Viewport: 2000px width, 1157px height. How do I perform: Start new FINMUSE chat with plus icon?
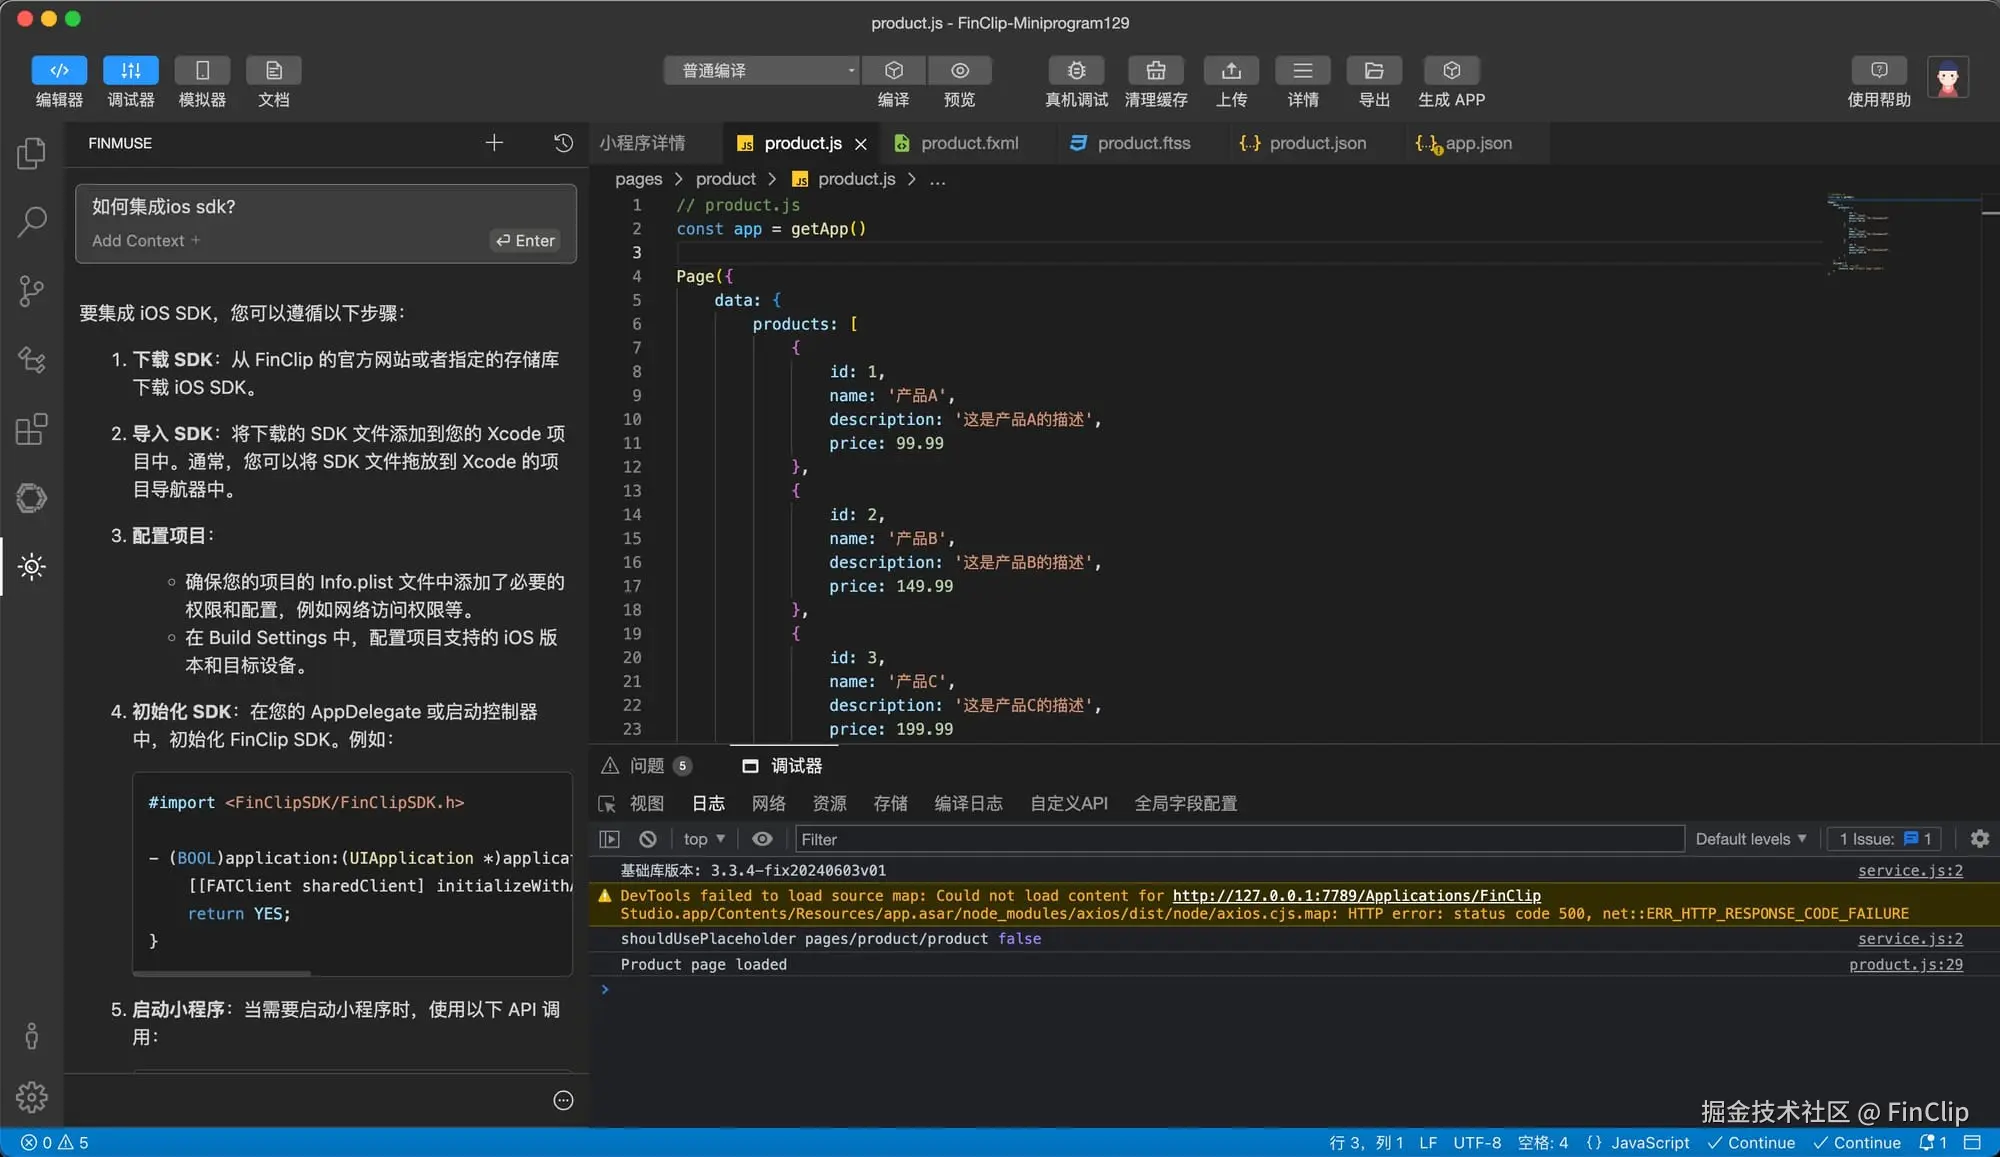coord(494,143)
